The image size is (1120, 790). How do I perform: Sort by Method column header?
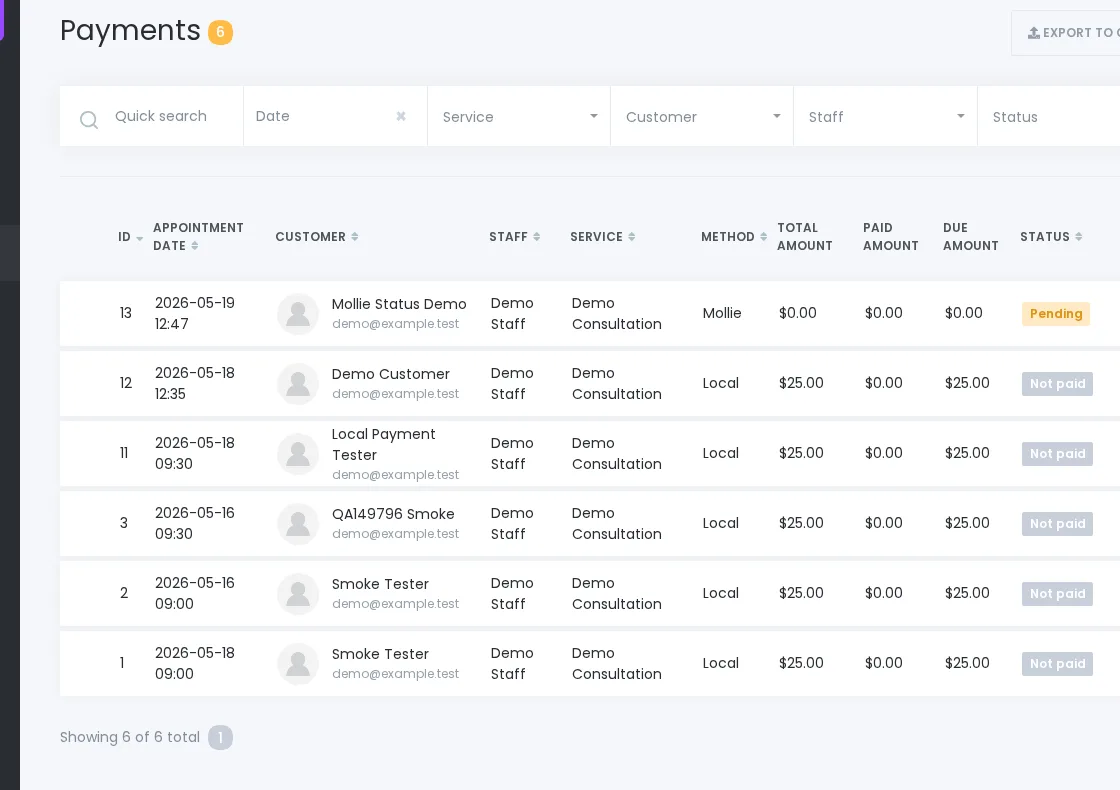734,236
